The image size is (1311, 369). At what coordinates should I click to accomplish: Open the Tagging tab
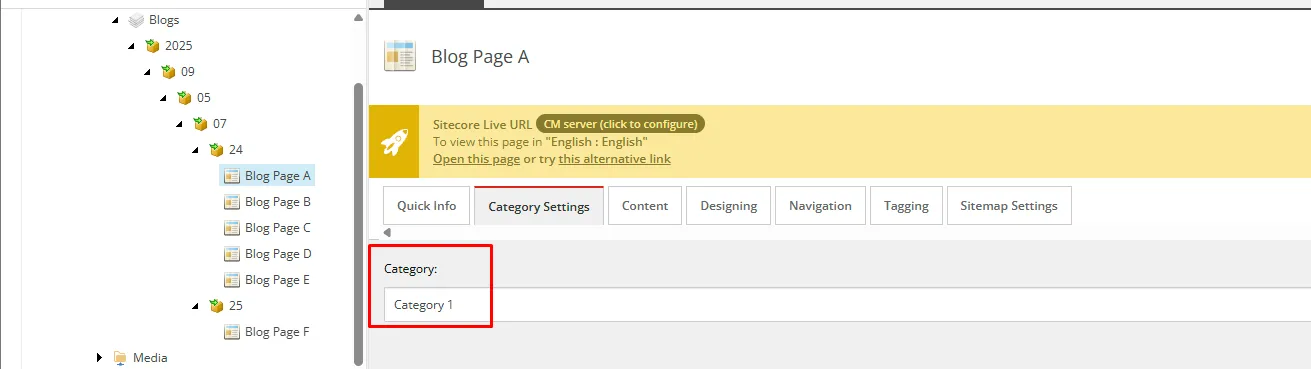906,206
